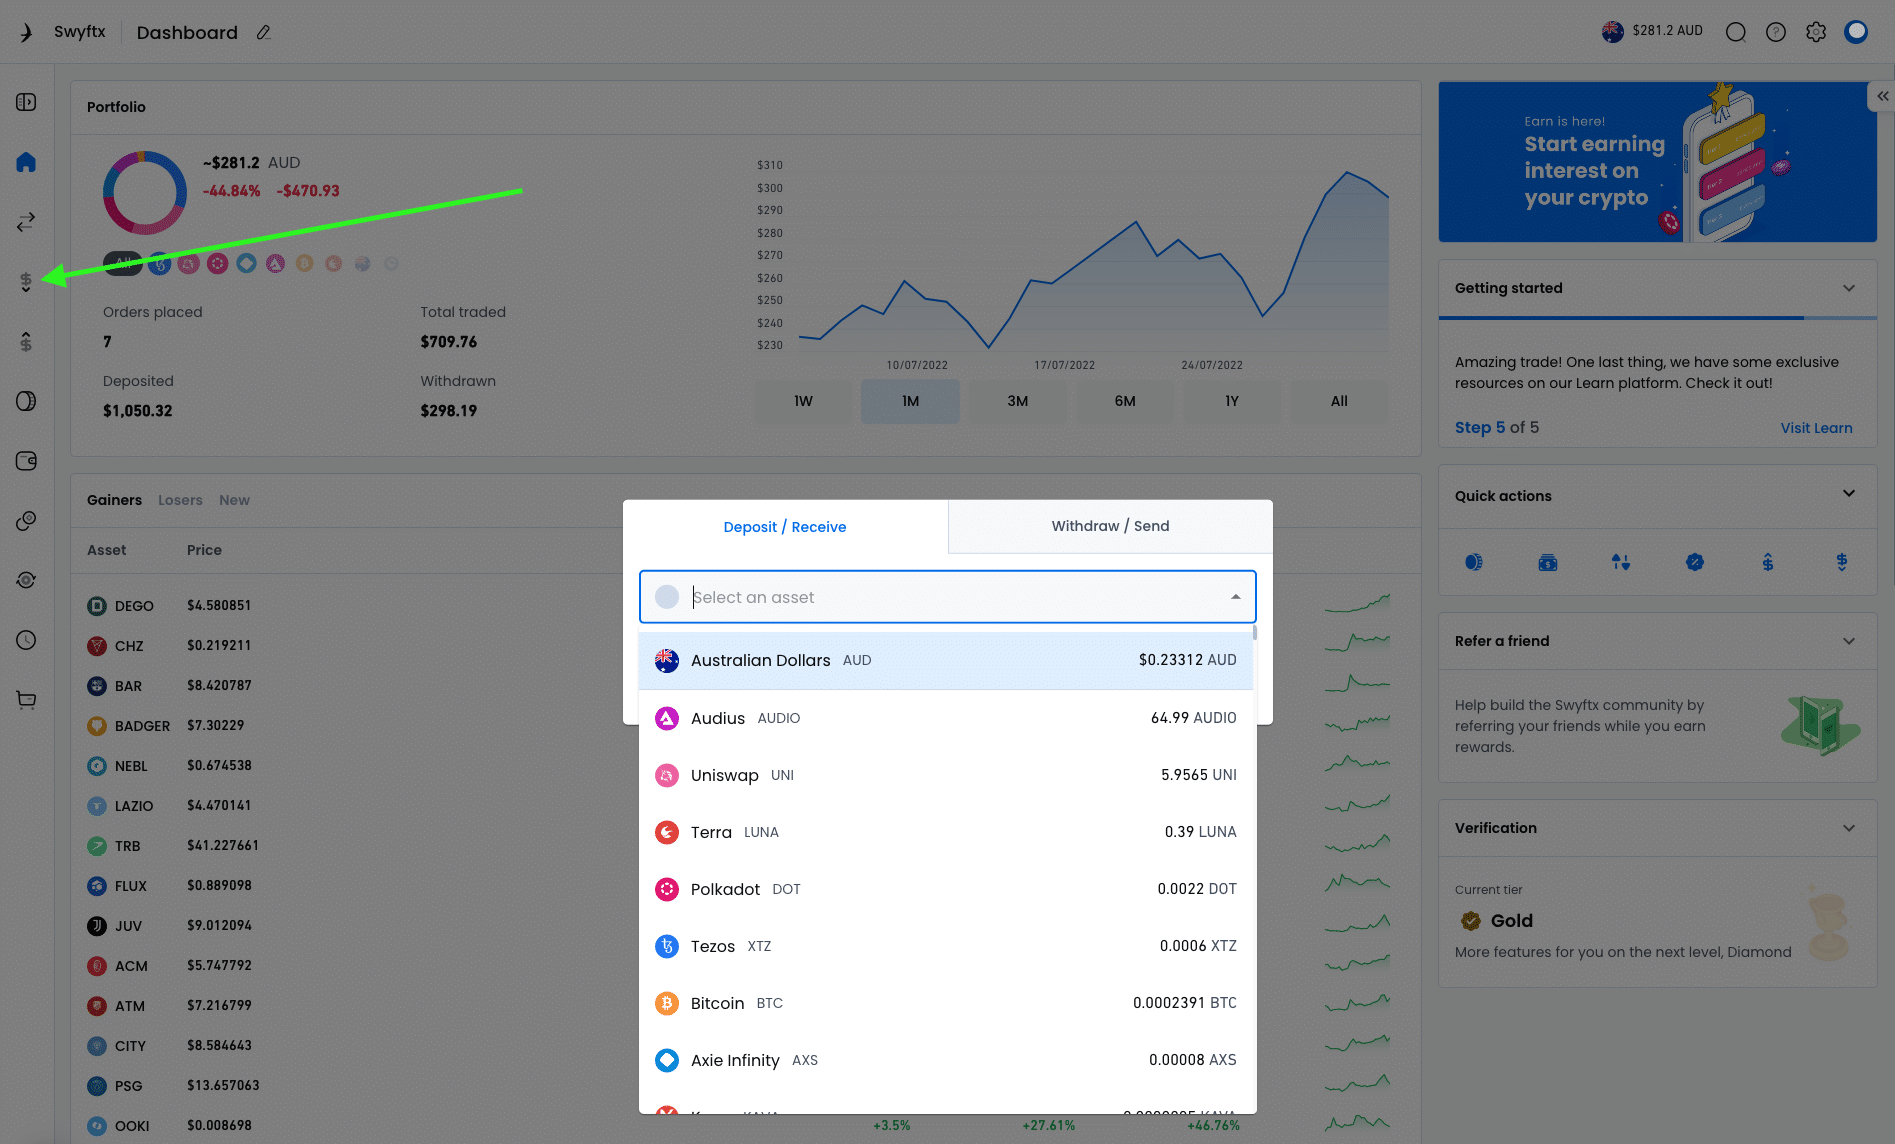The height and width of the screenshot is (1144, 1895).
Task: Sort gainers by Asset column header
Action: point(106,550)
